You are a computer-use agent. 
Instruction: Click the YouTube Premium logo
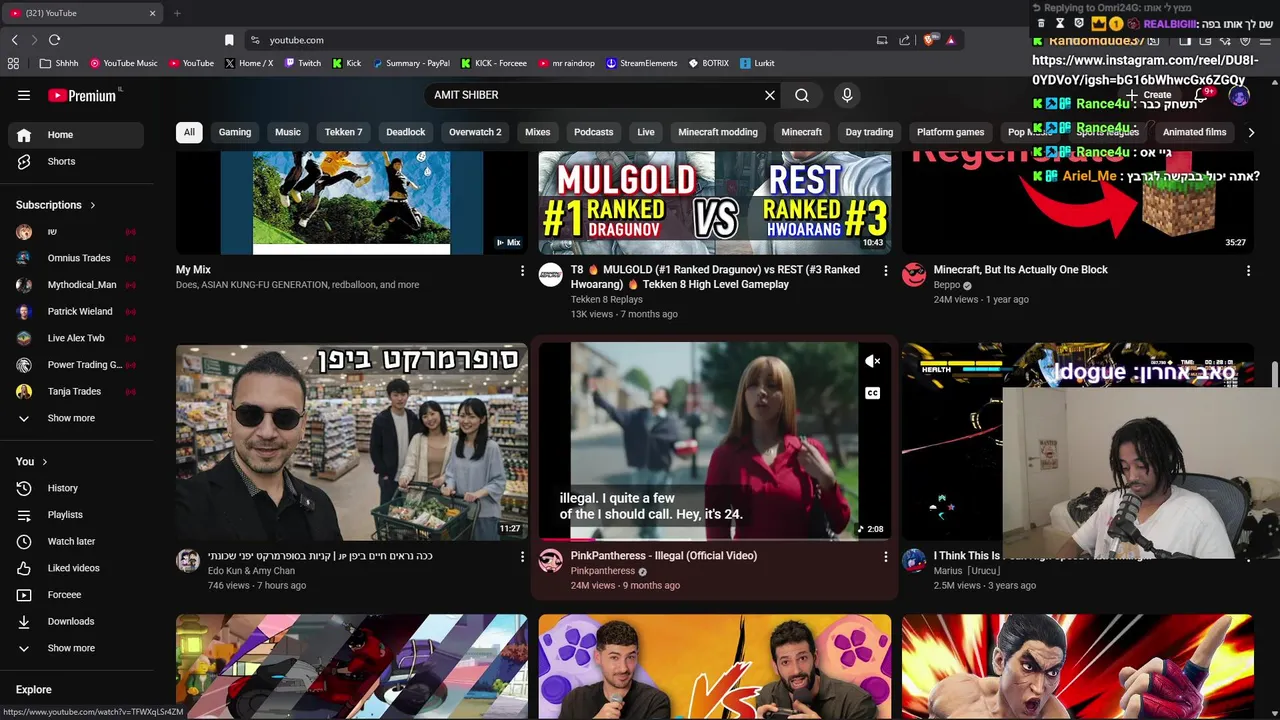(x=83, y=95)
